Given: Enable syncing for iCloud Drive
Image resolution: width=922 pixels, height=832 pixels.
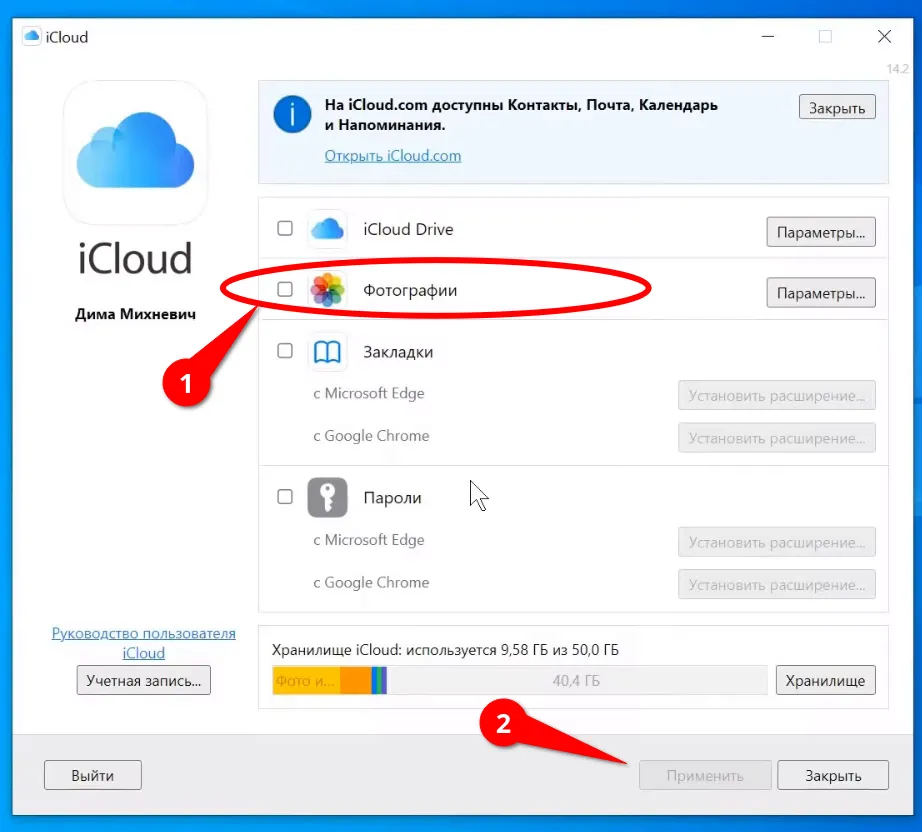Looking at the screenshot, I should (285, 229).
